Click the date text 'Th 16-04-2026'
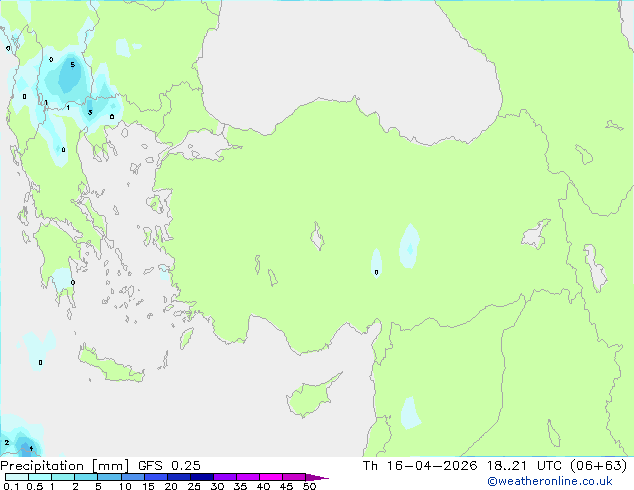 point(420,466)
